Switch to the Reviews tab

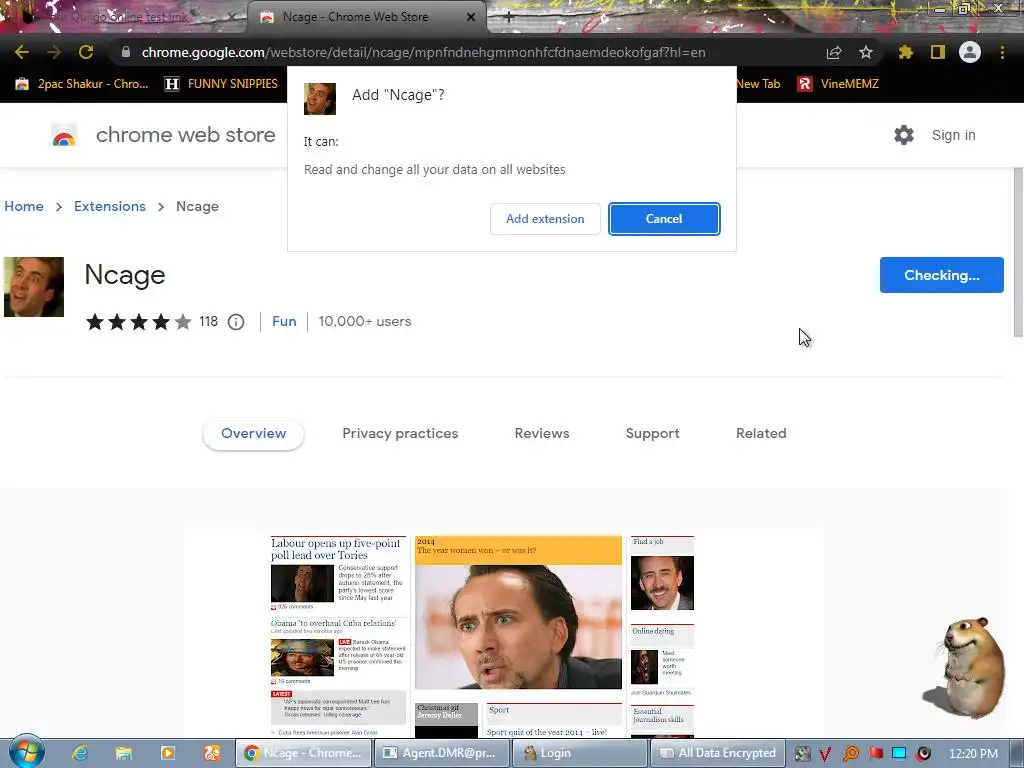[542, 434]
